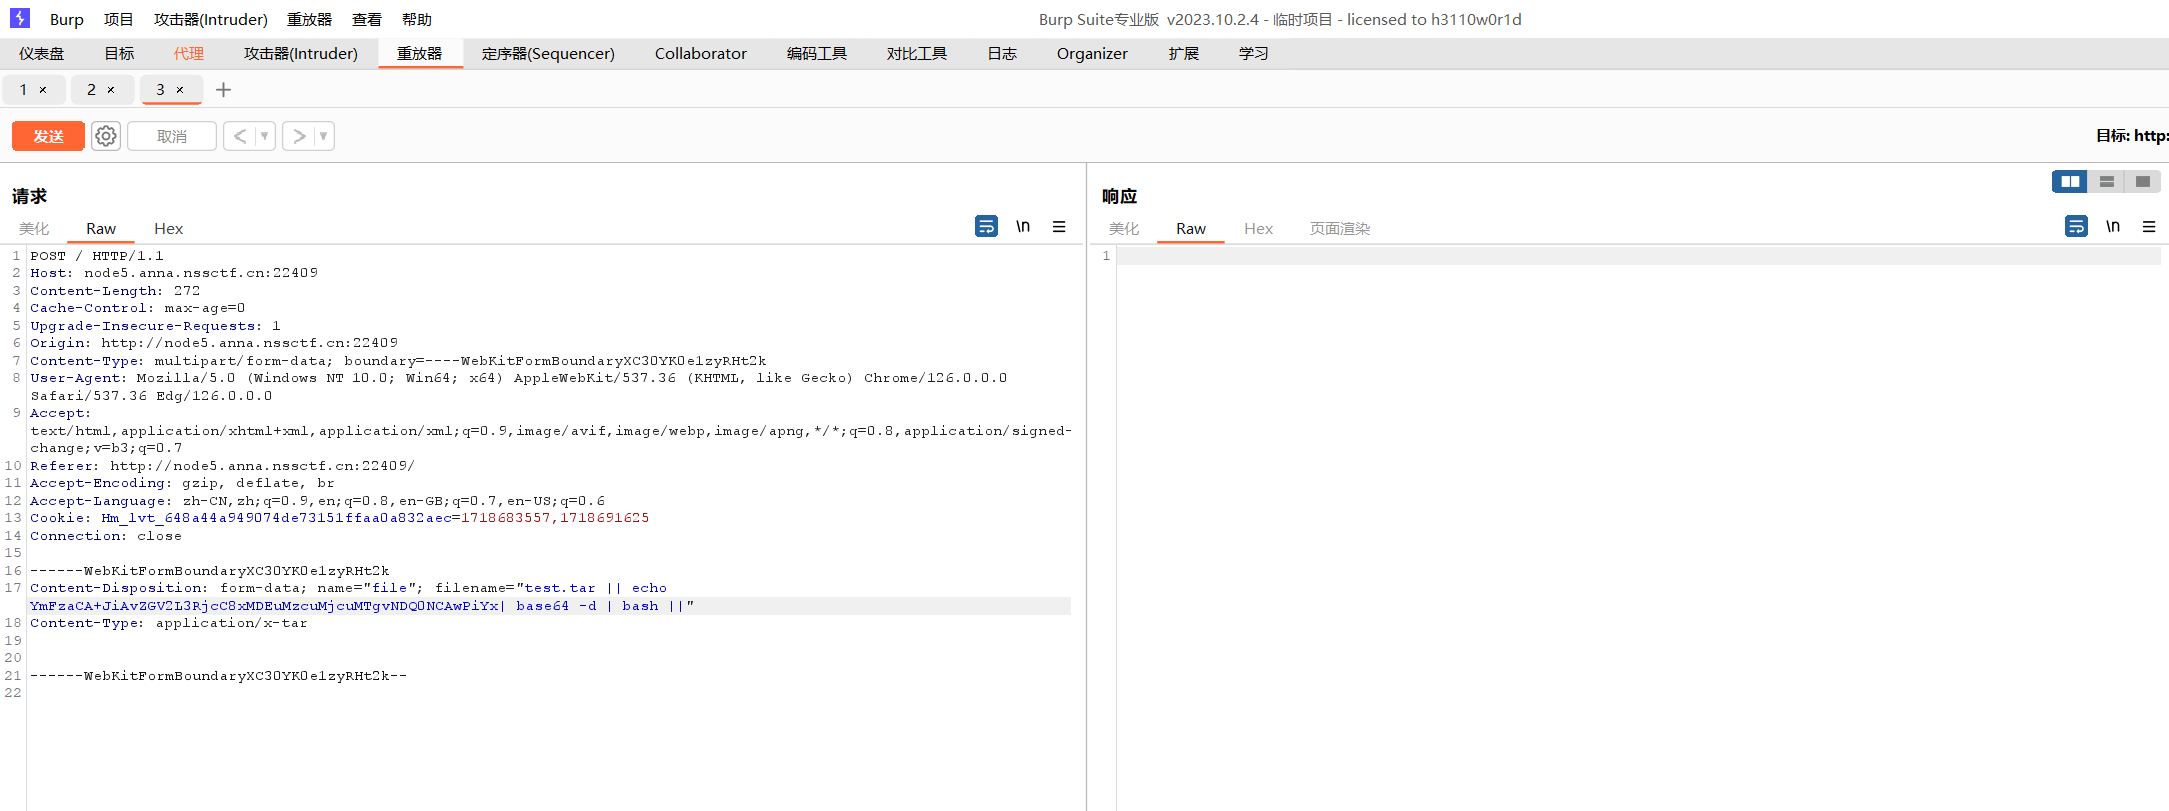Close Repeater tab 2
The image size is (2169, 811).
[x=111, y=90]
